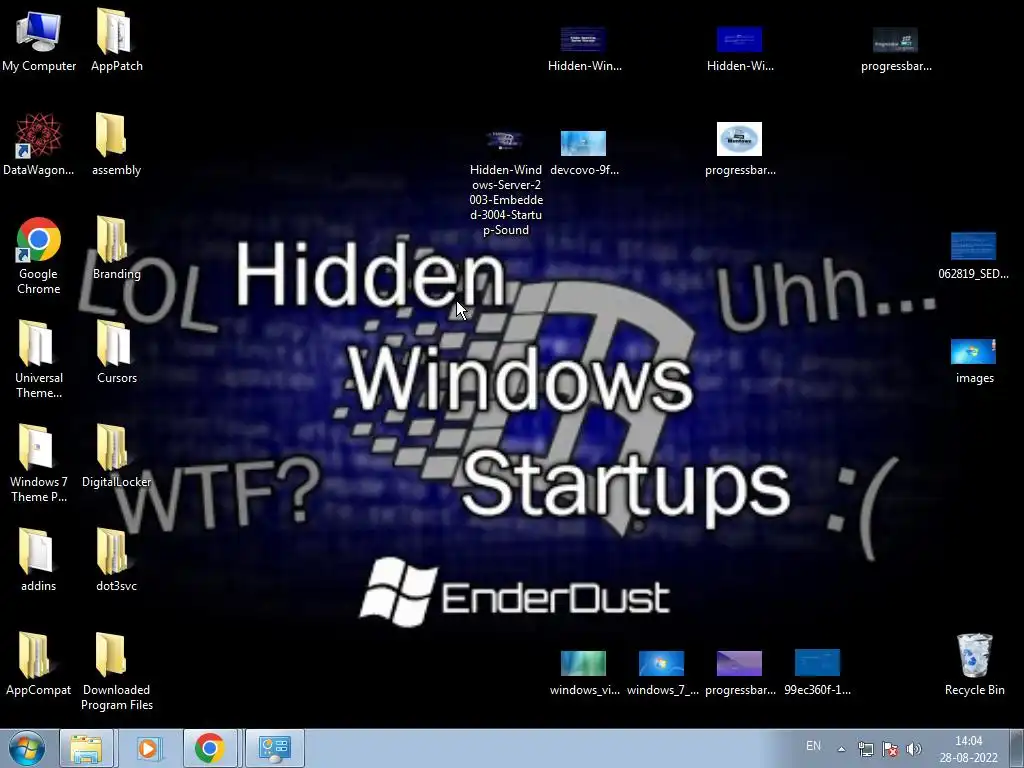Select the Windows 7 Theme P... folder
1024x768 pixels.
click(39, 463)
